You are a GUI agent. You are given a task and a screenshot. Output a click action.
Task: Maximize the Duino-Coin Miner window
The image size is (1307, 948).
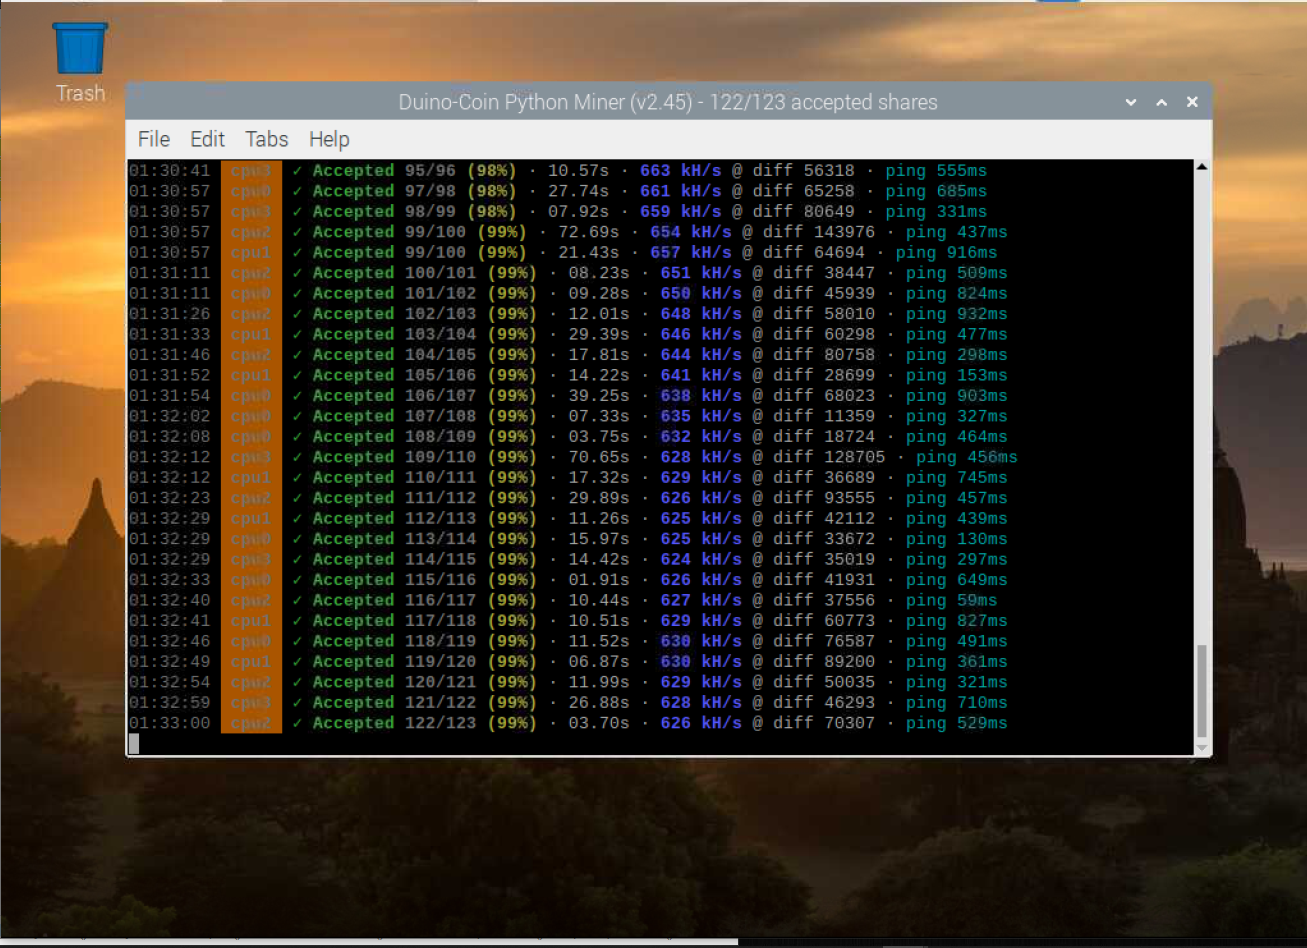[x=1162, y=102]
